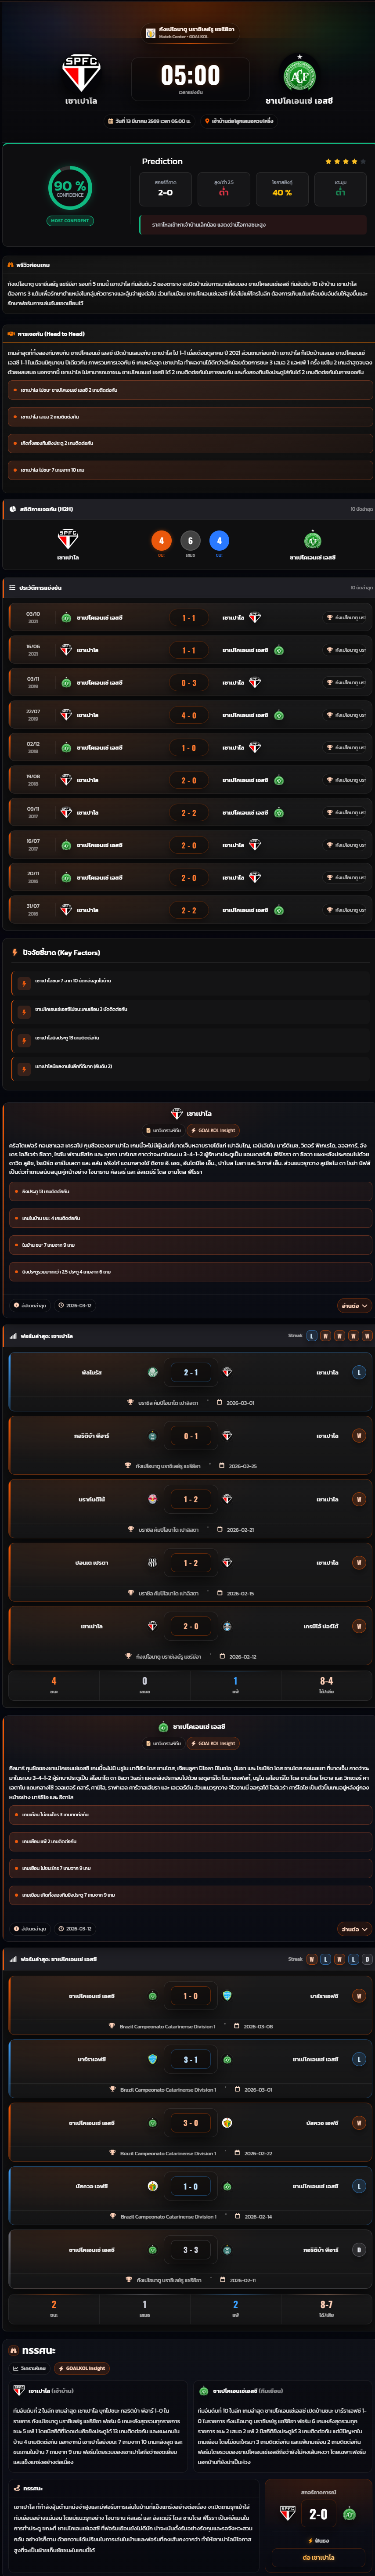Click the Chapecoense crest in the match header
375x2576 pixels.
coord(299,76)
